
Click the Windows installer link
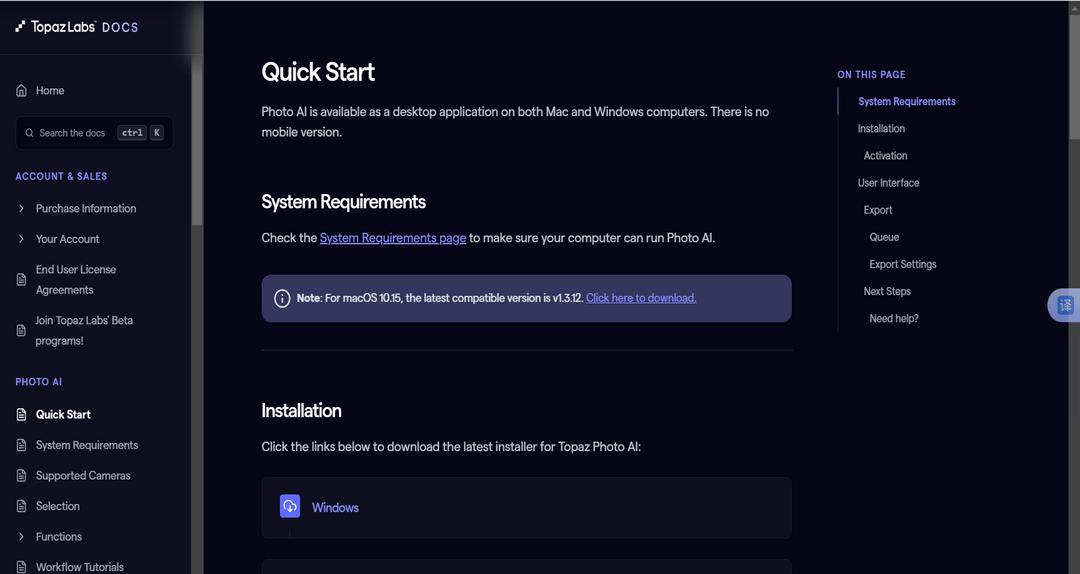[335, 508]
